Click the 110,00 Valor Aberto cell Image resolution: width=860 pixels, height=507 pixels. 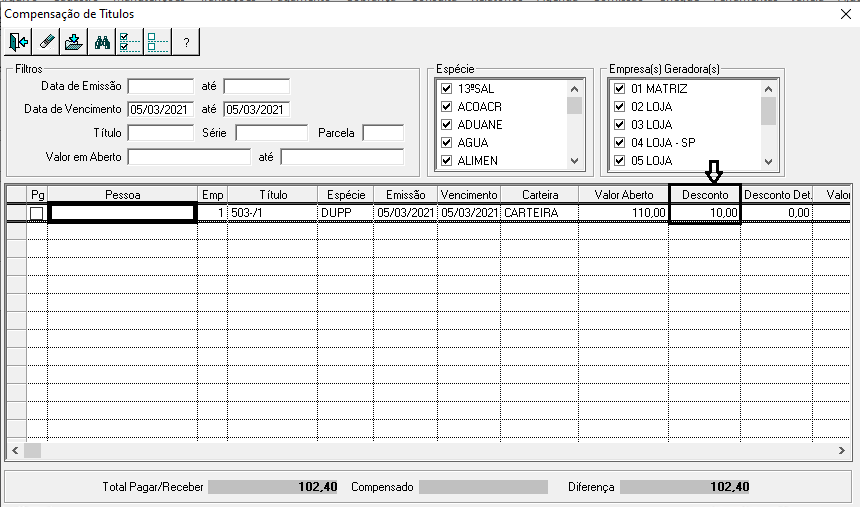(x=624, y=213)
